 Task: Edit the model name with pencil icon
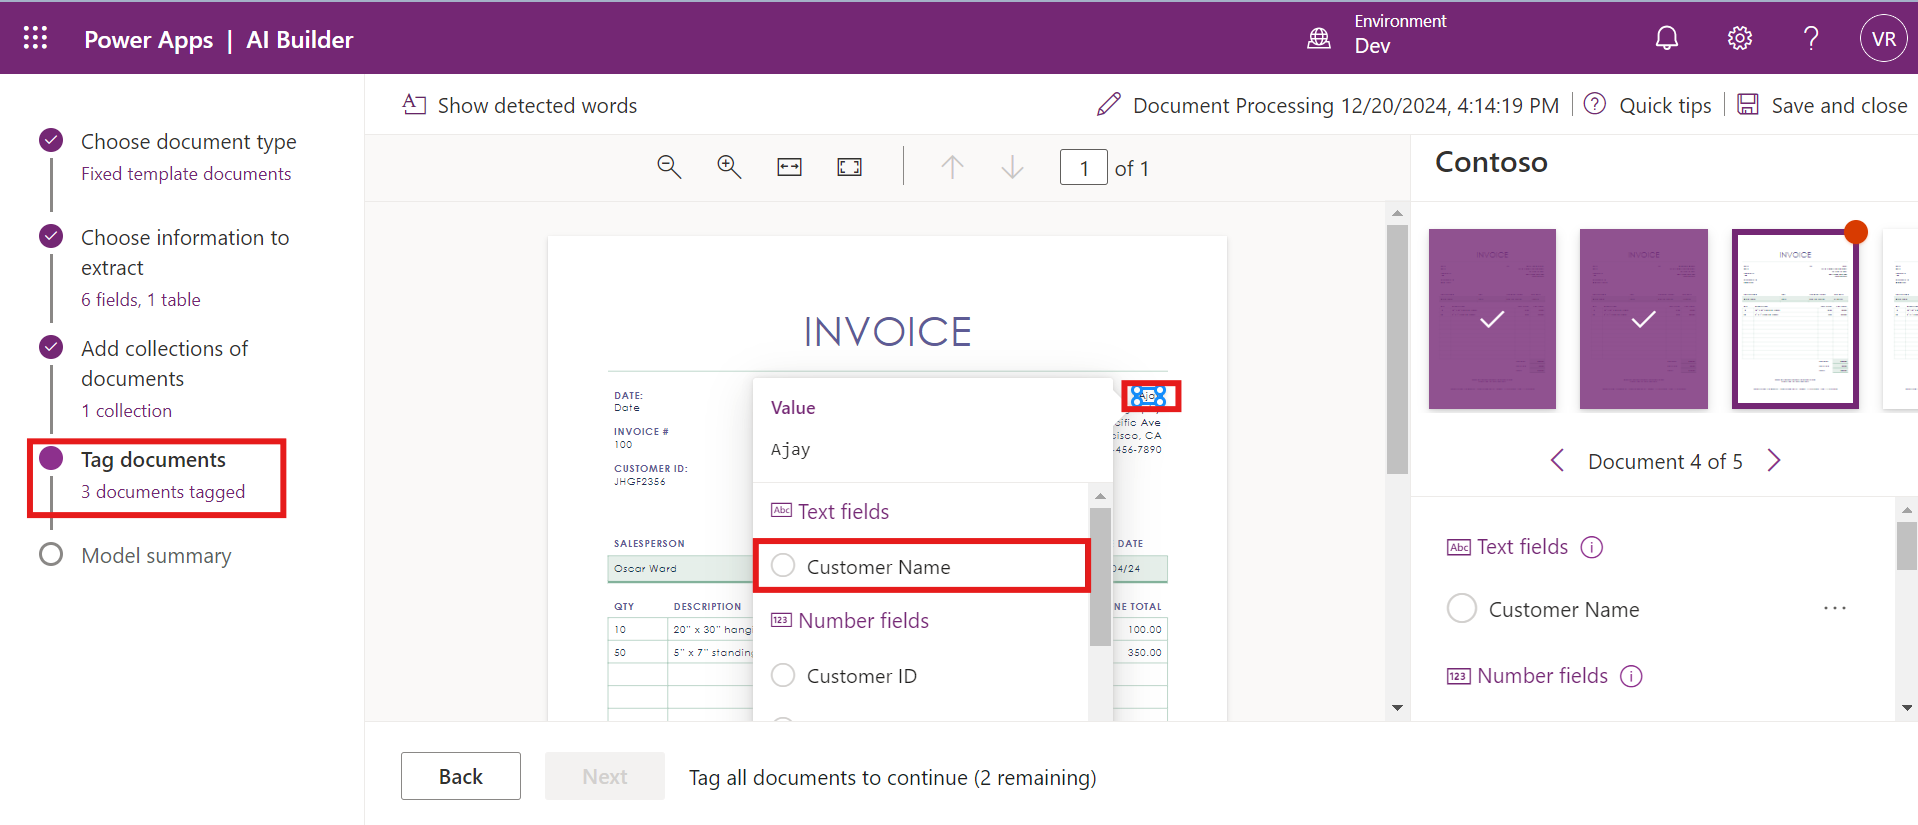[x=1108, y=105]
